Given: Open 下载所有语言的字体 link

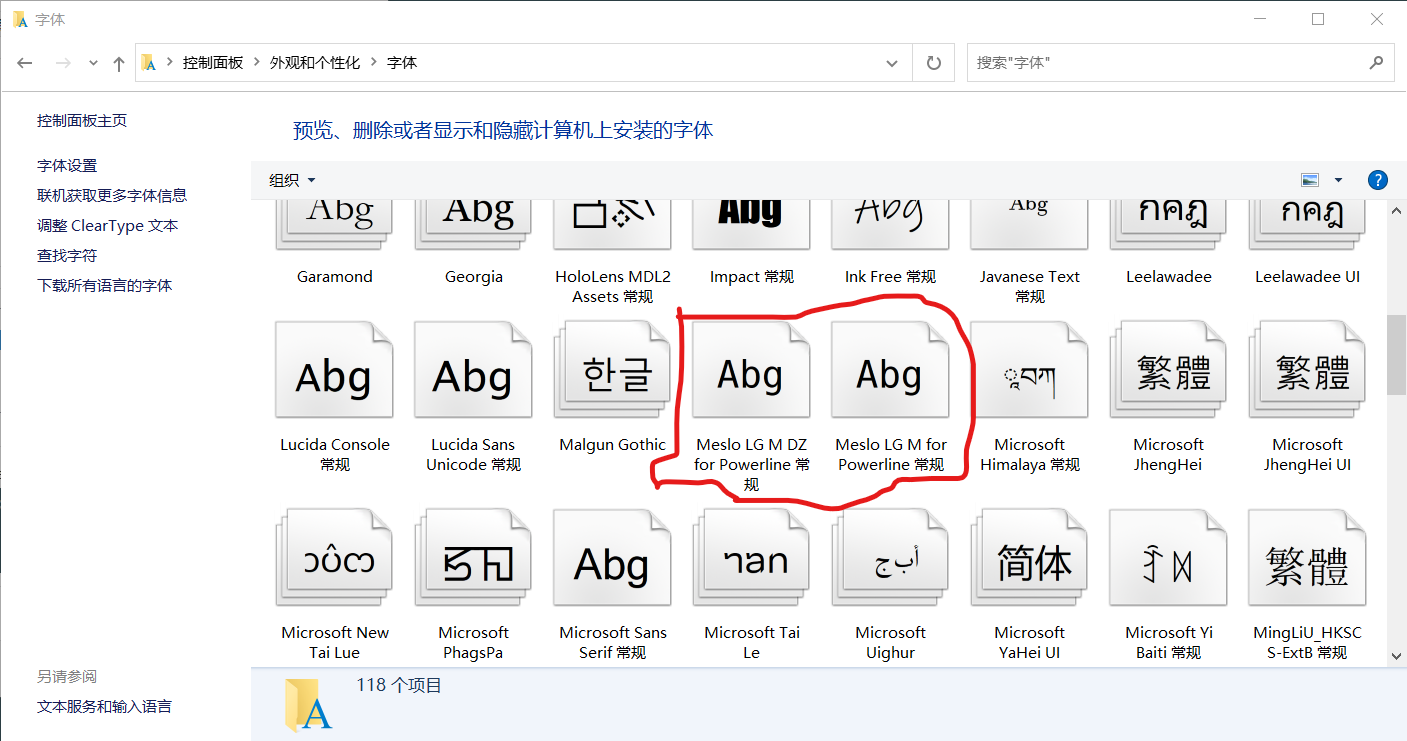Looking at the screenshot, I should [x=105, y=285].
